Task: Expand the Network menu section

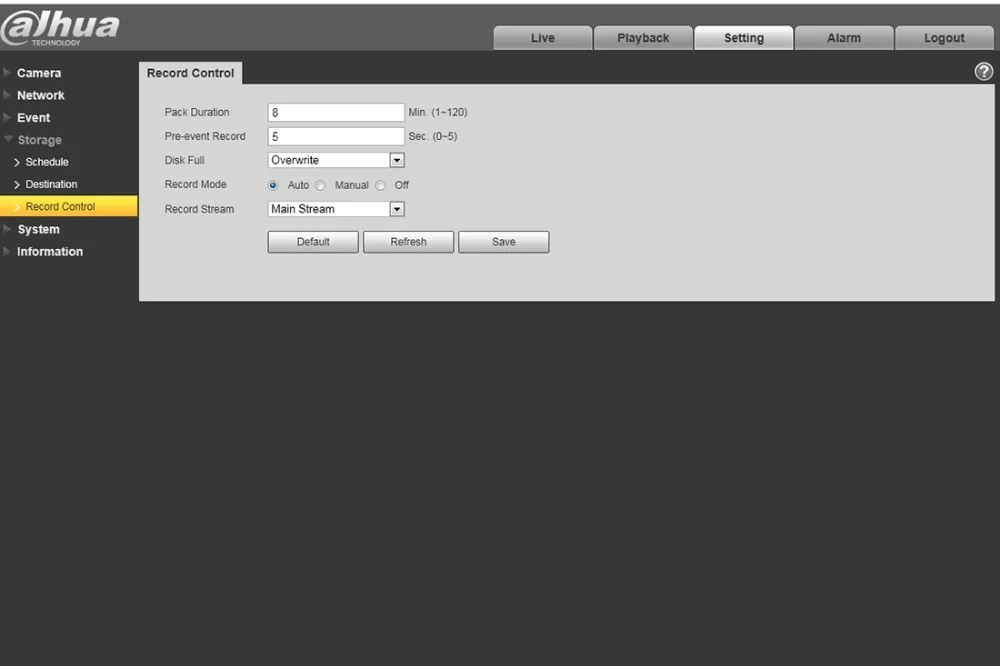Action: point(41,95)
